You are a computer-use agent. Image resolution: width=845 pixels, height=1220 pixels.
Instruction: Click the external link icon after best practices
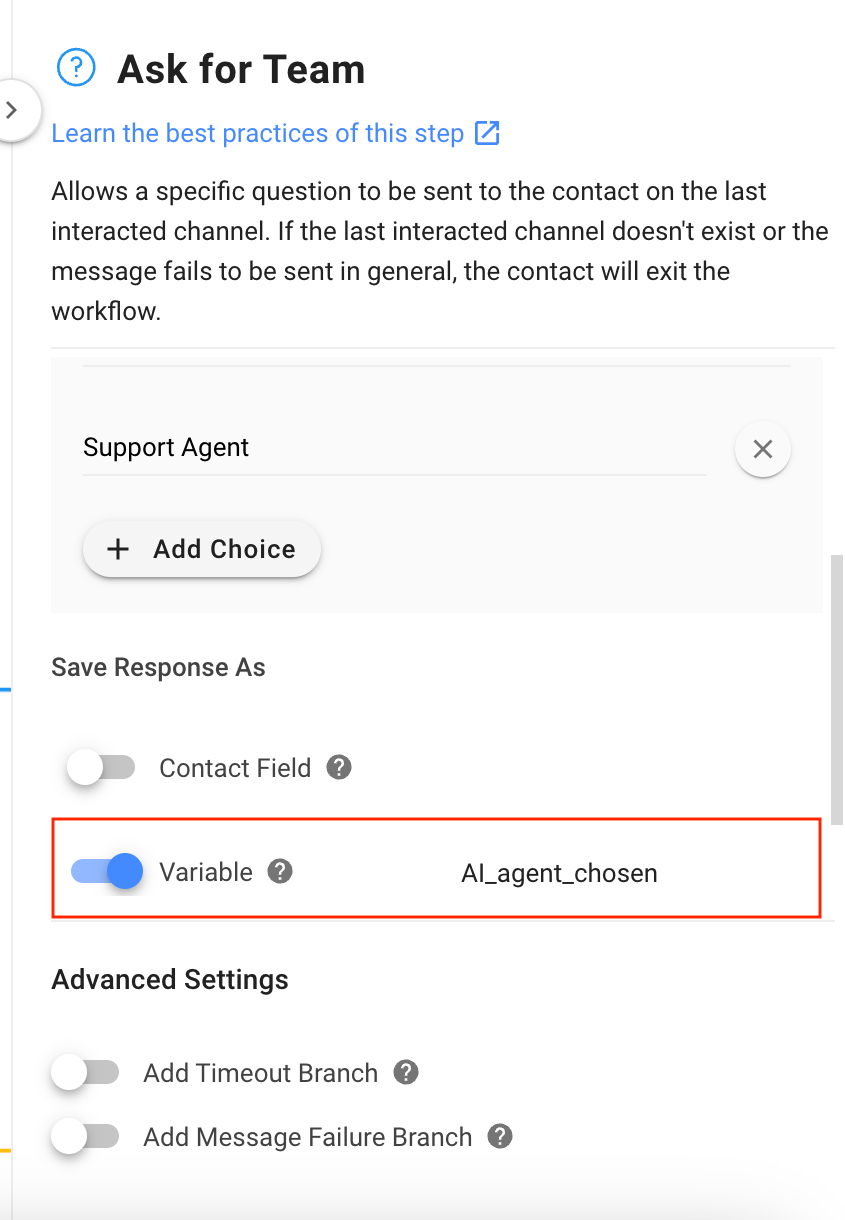pos(487,133)
